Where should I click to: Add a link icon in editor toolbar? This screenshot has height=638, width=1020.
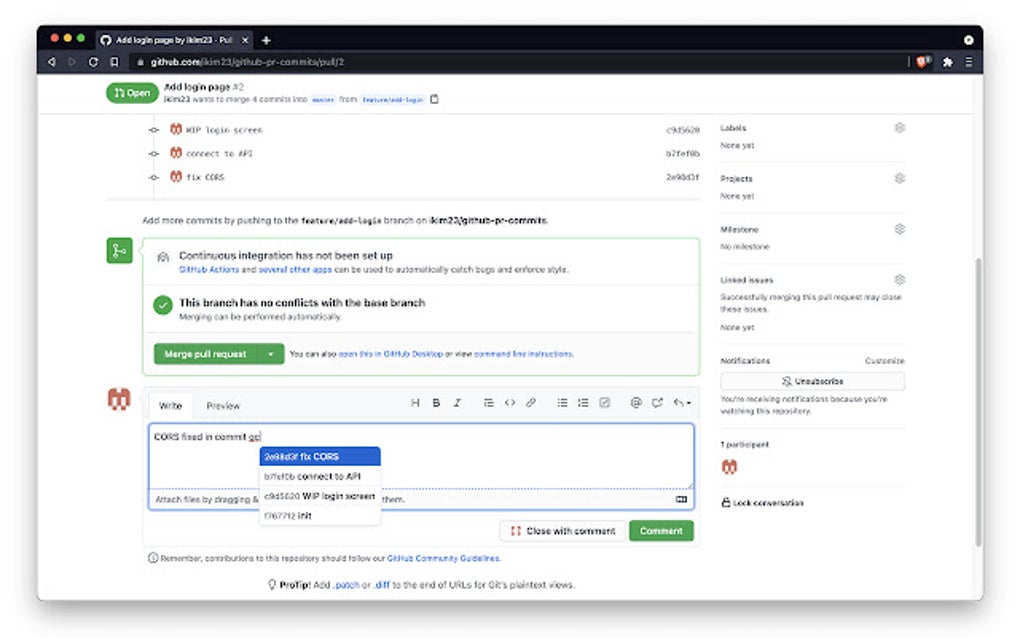coord(531,403)
